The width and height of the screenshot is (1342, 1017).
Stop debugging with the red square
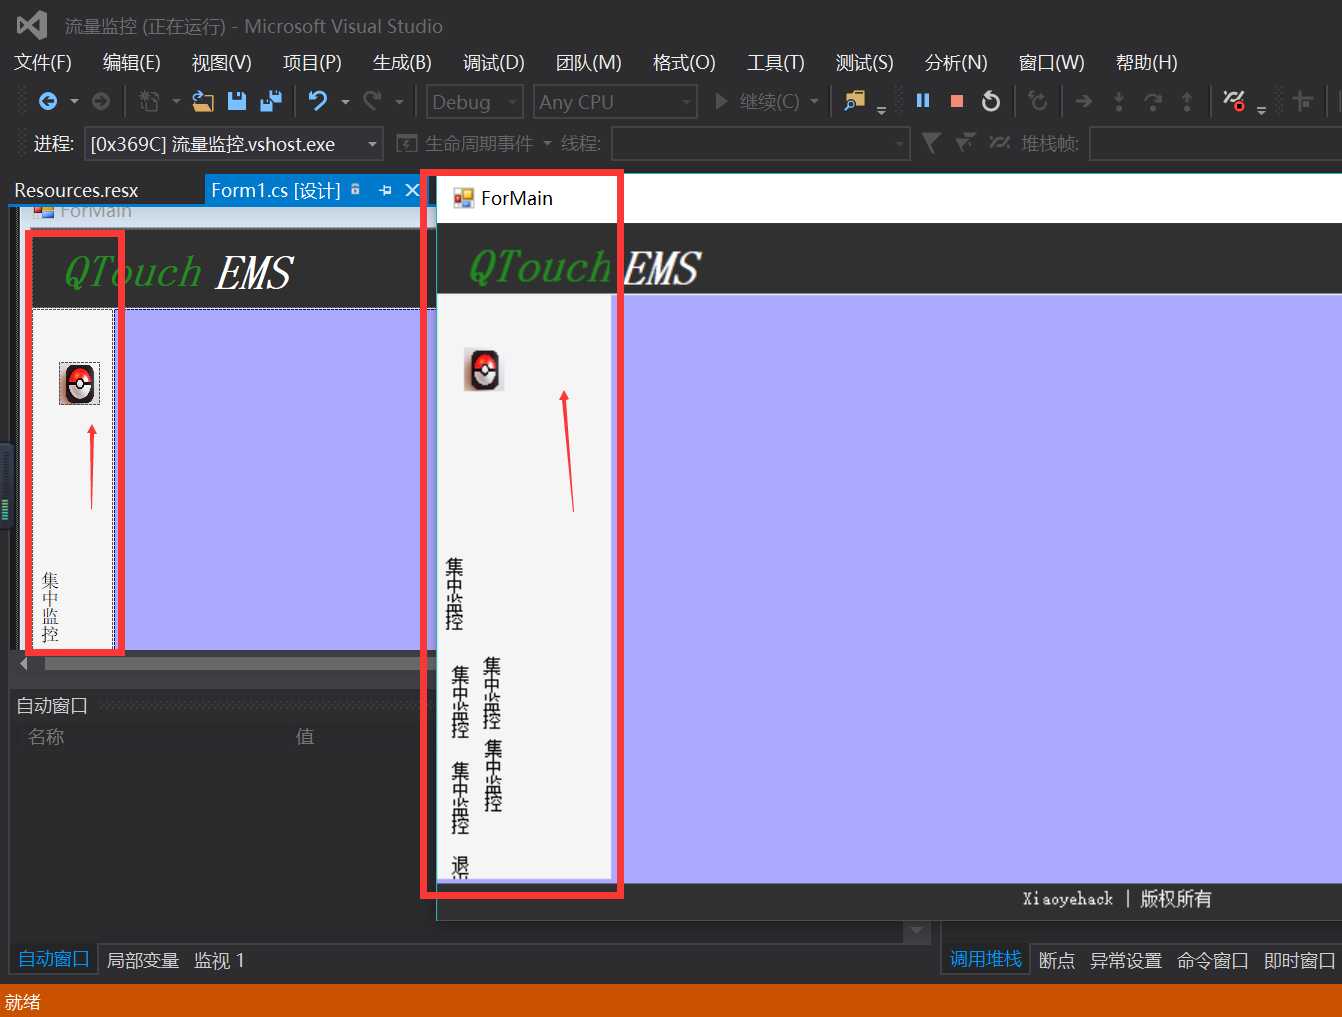click(957, 101)
